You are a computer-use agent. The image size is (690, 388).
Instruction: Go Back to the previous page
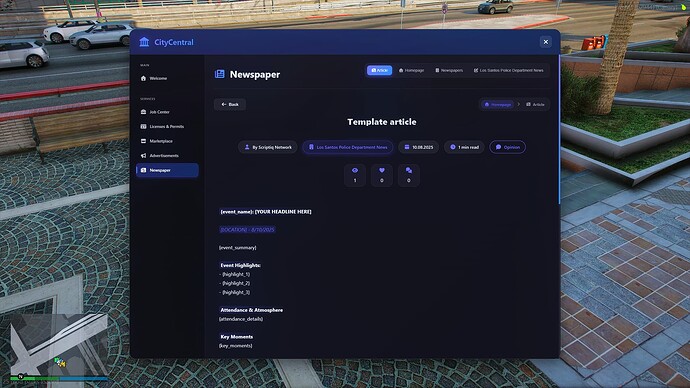click(x=230, y=104)
